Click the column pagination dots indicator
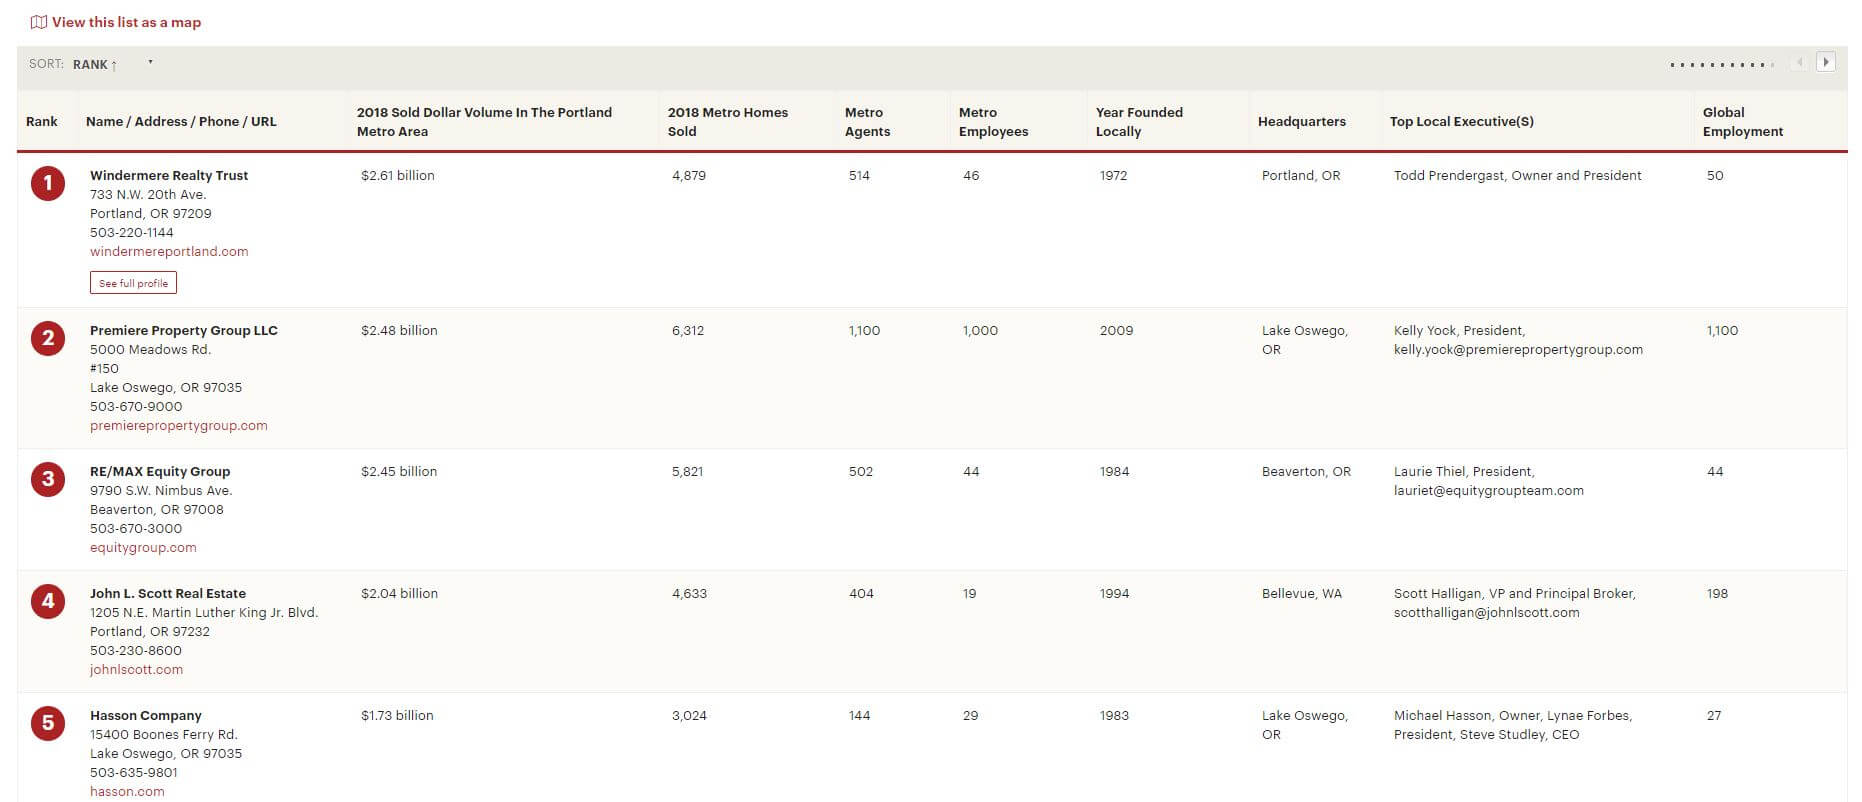The height and width of the screenshot is (802, 1862). coord(1721,65)
